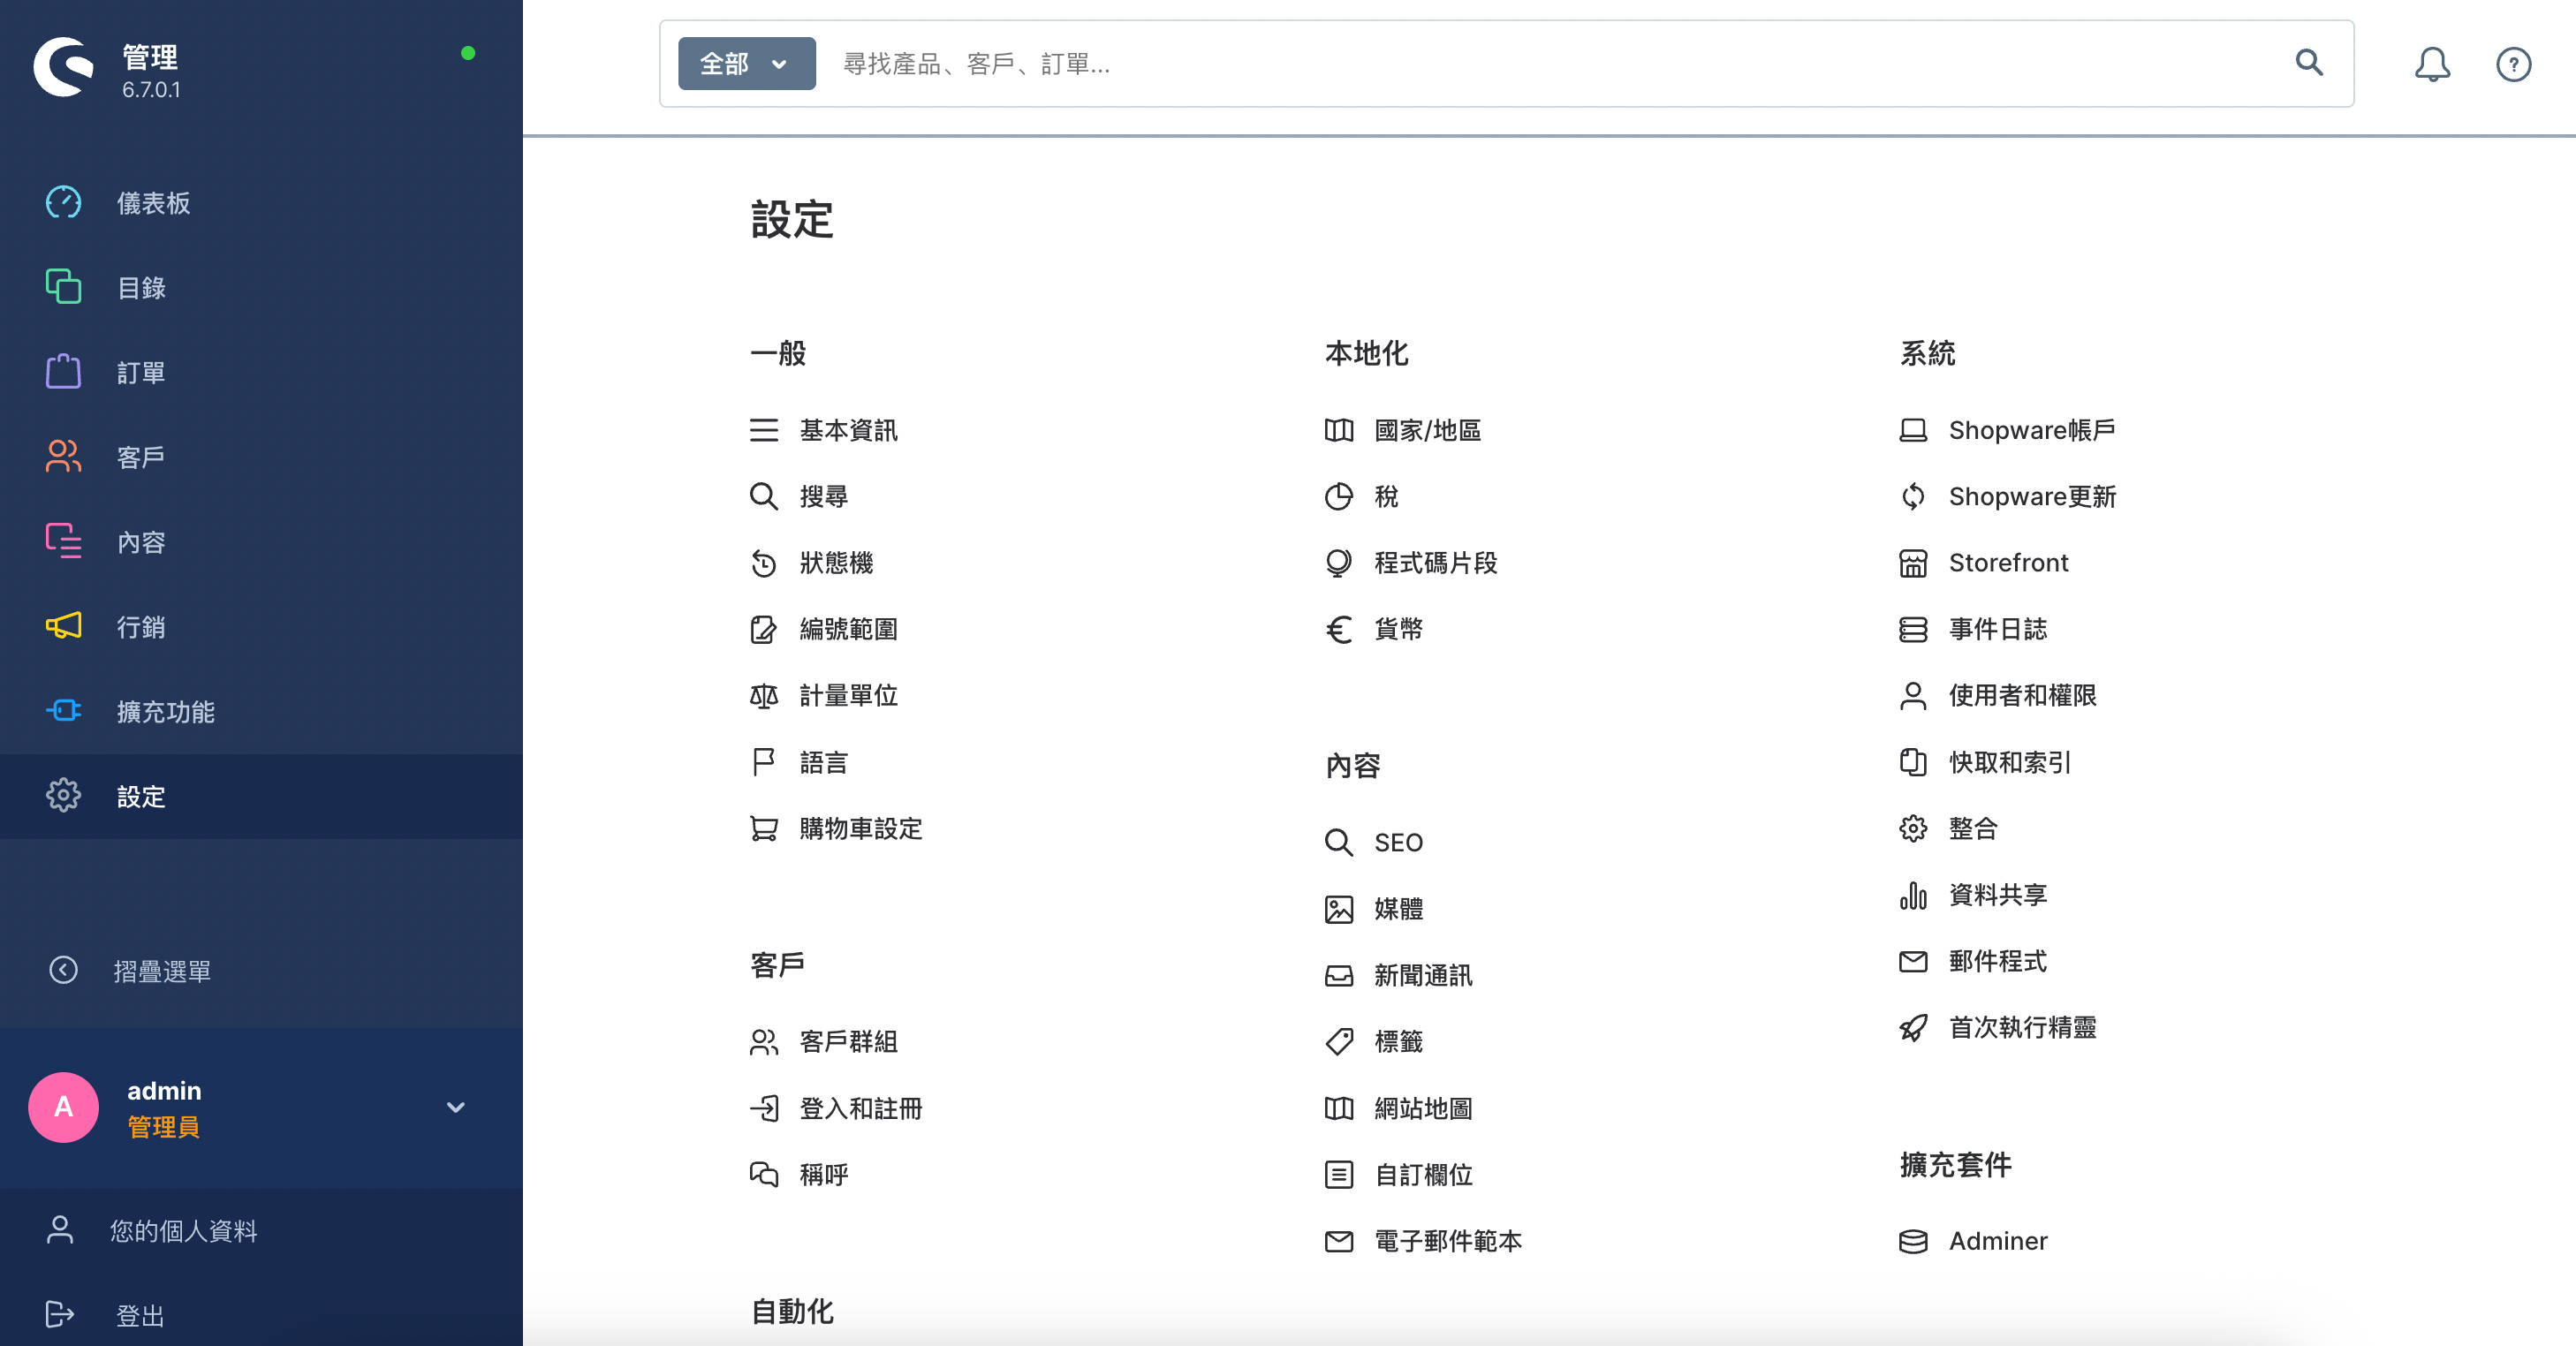Click the Shopware logo icon
The height and width of the screenshot is (1346, 2576).
coord(63,67)
